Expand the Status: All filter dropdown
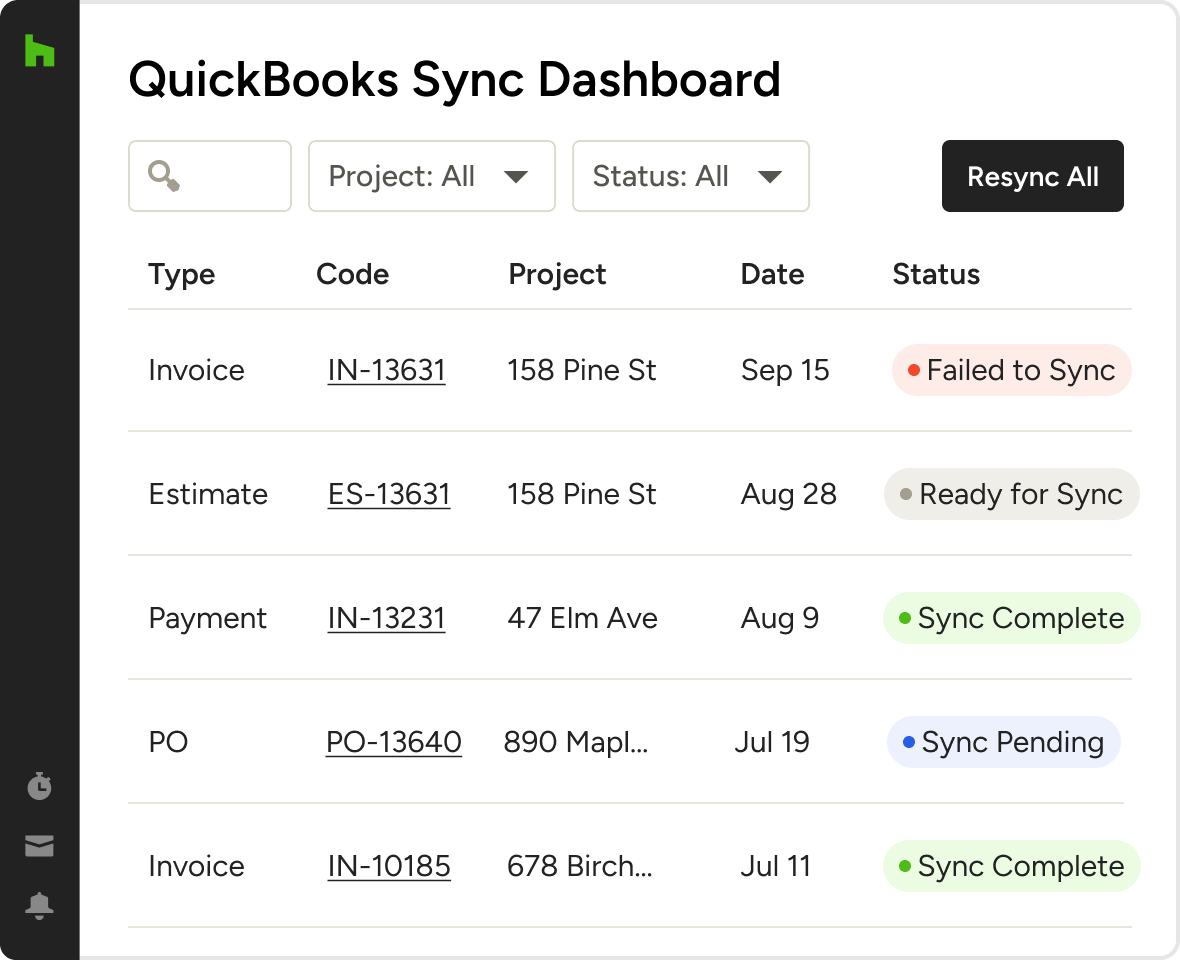This screenshot has height=960, width=1180. [690, 176]
